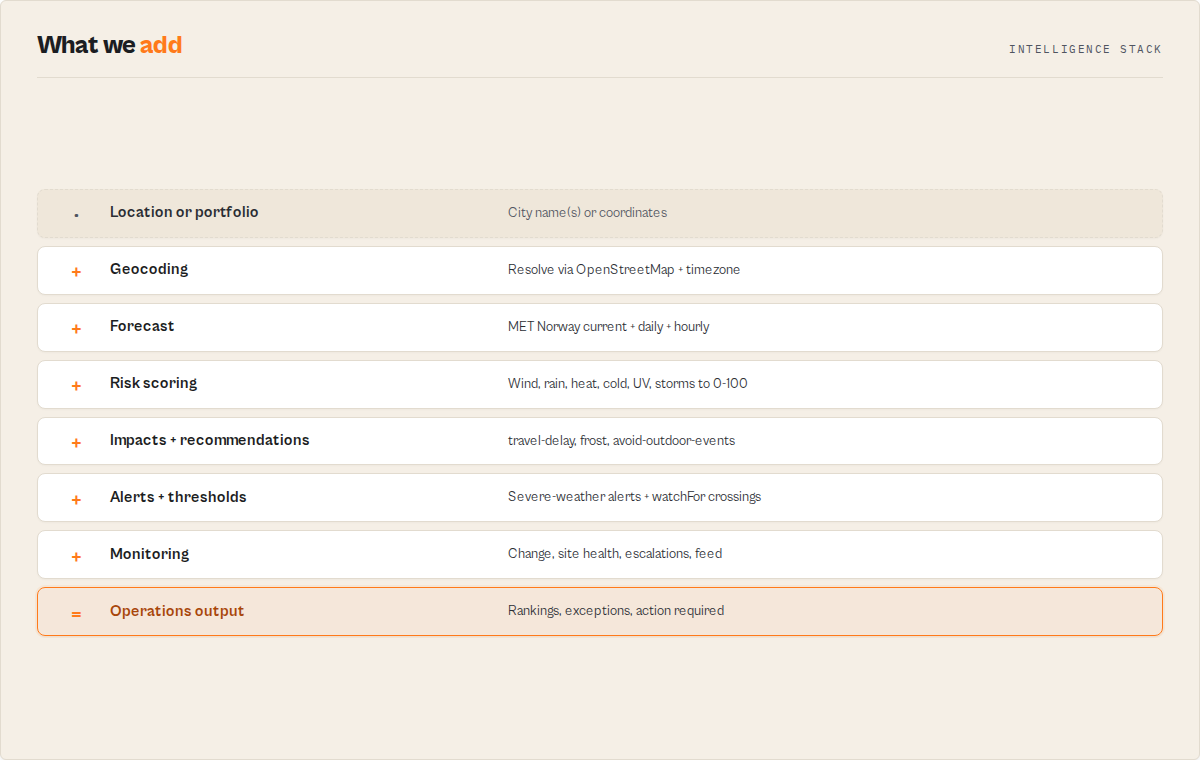Select the Location or portfolio label

click(184, 212)
